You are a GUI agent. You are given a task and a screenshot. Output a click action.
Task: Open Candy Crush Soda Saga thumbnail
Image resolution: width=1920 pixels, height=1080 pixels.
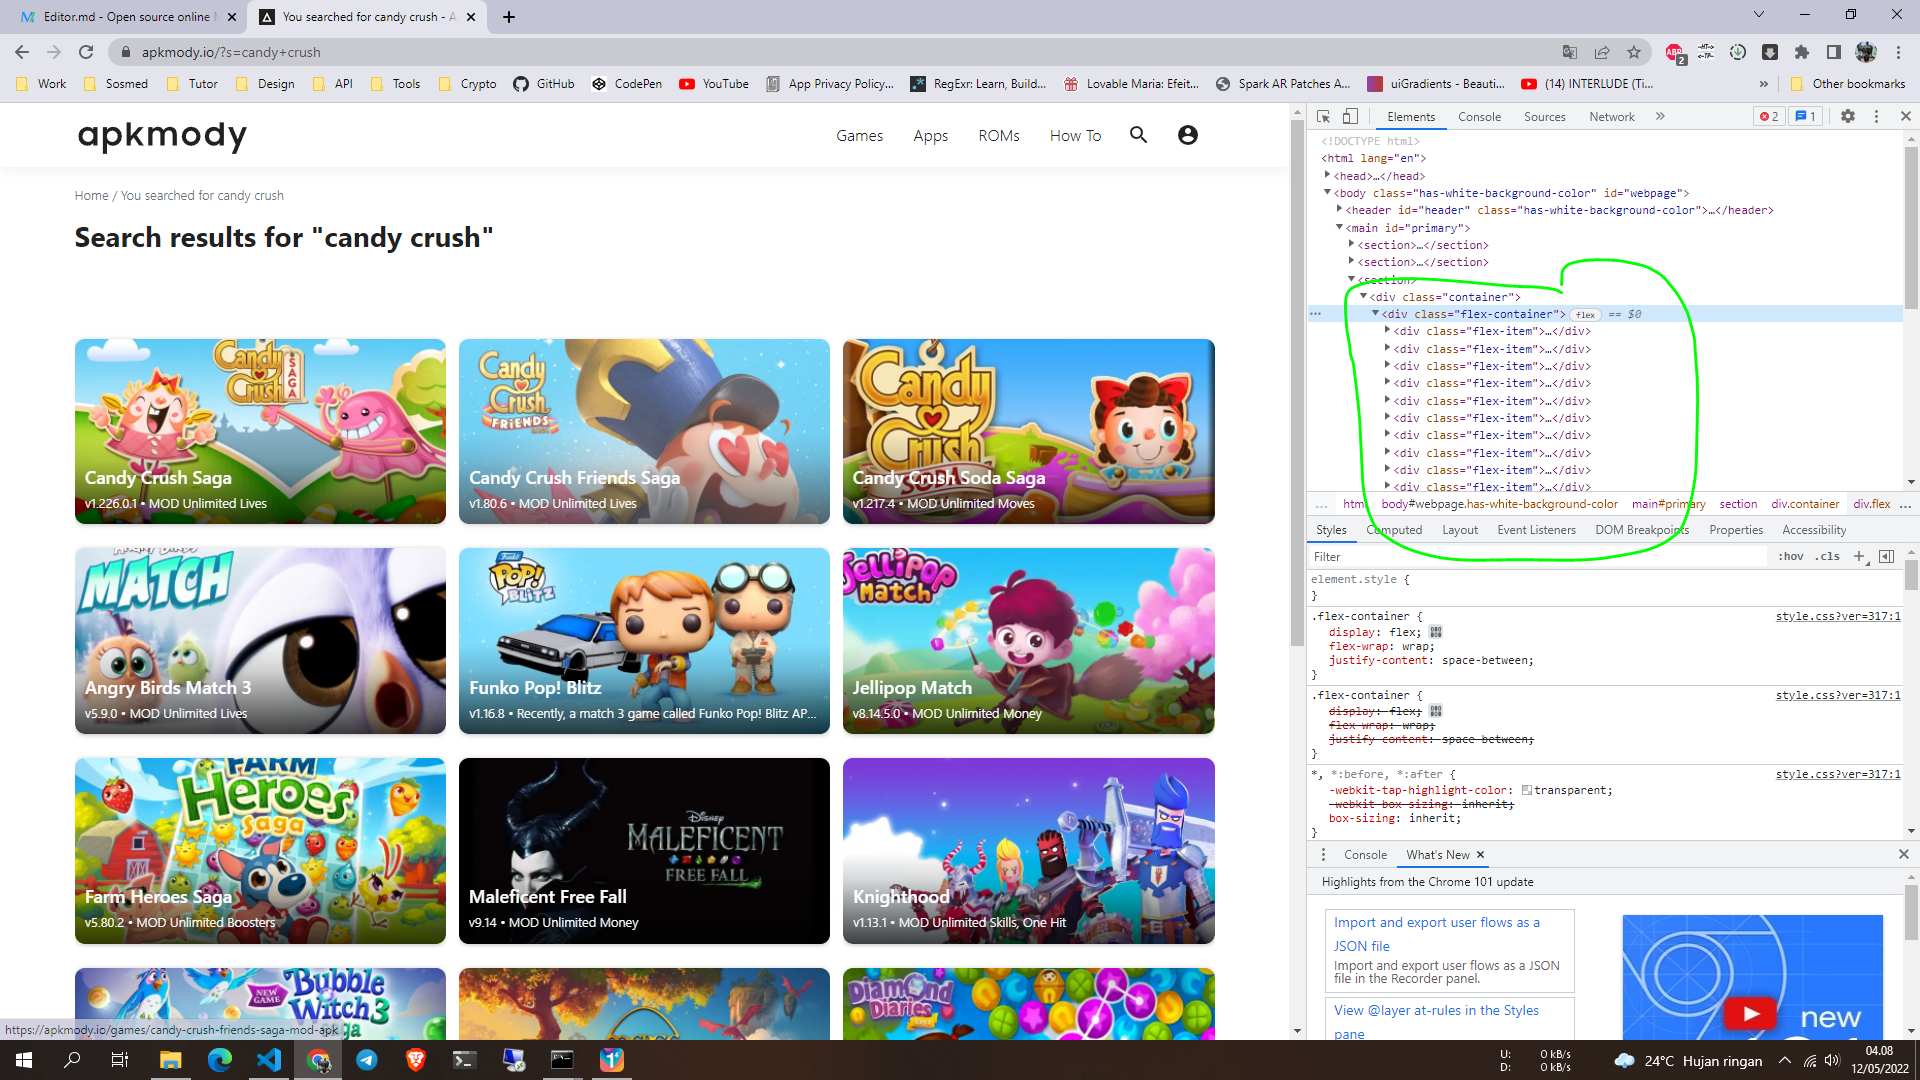click(x=1028, y=431)
